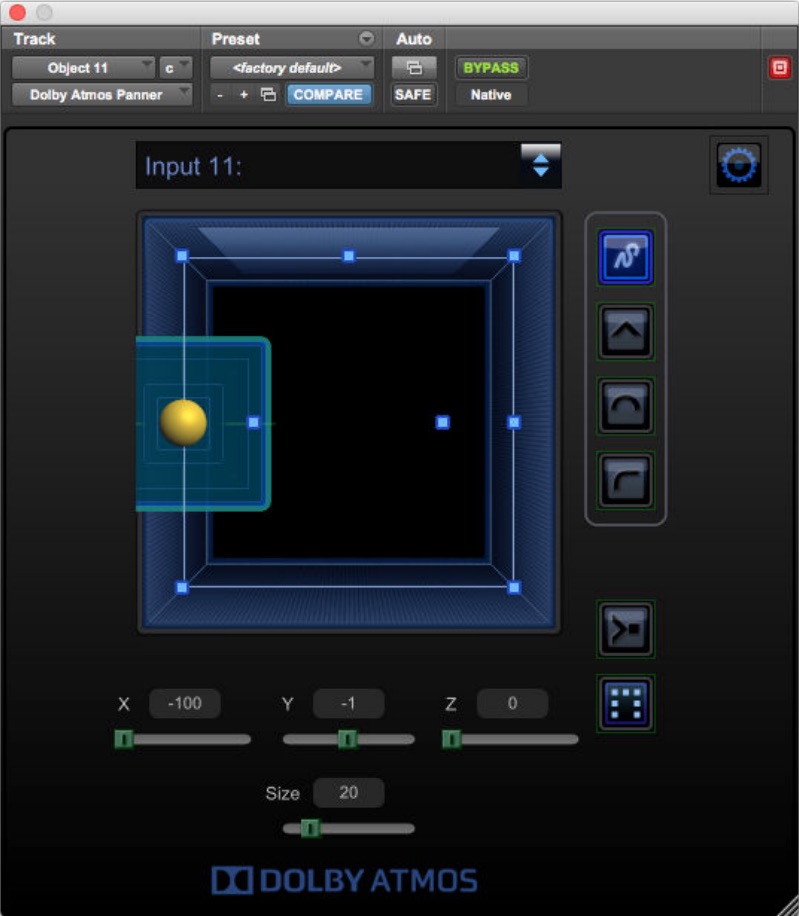
Task: Click the Size value field showing 20
Action: [349, 793]
